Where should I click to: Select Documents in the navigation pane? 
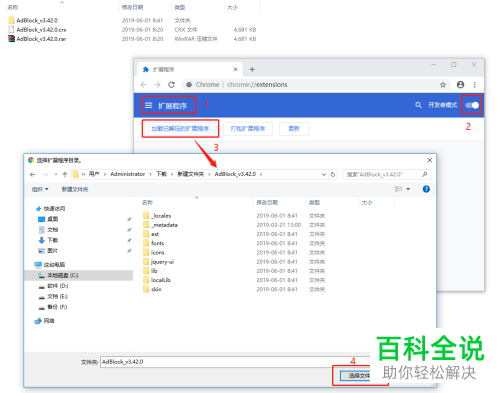click(48, 230)
